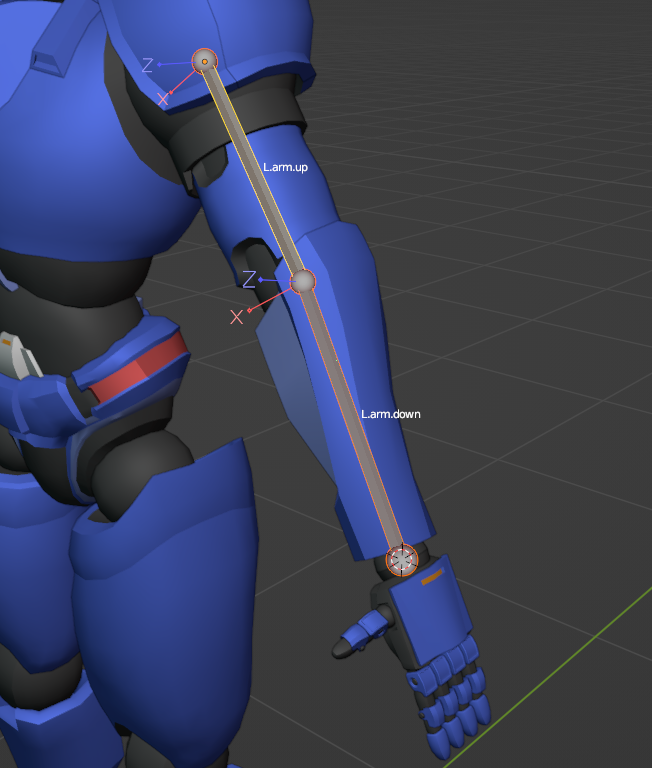Select the L.arm.up bone shaft
The image size is (652, 768).
tap(254, 171)
